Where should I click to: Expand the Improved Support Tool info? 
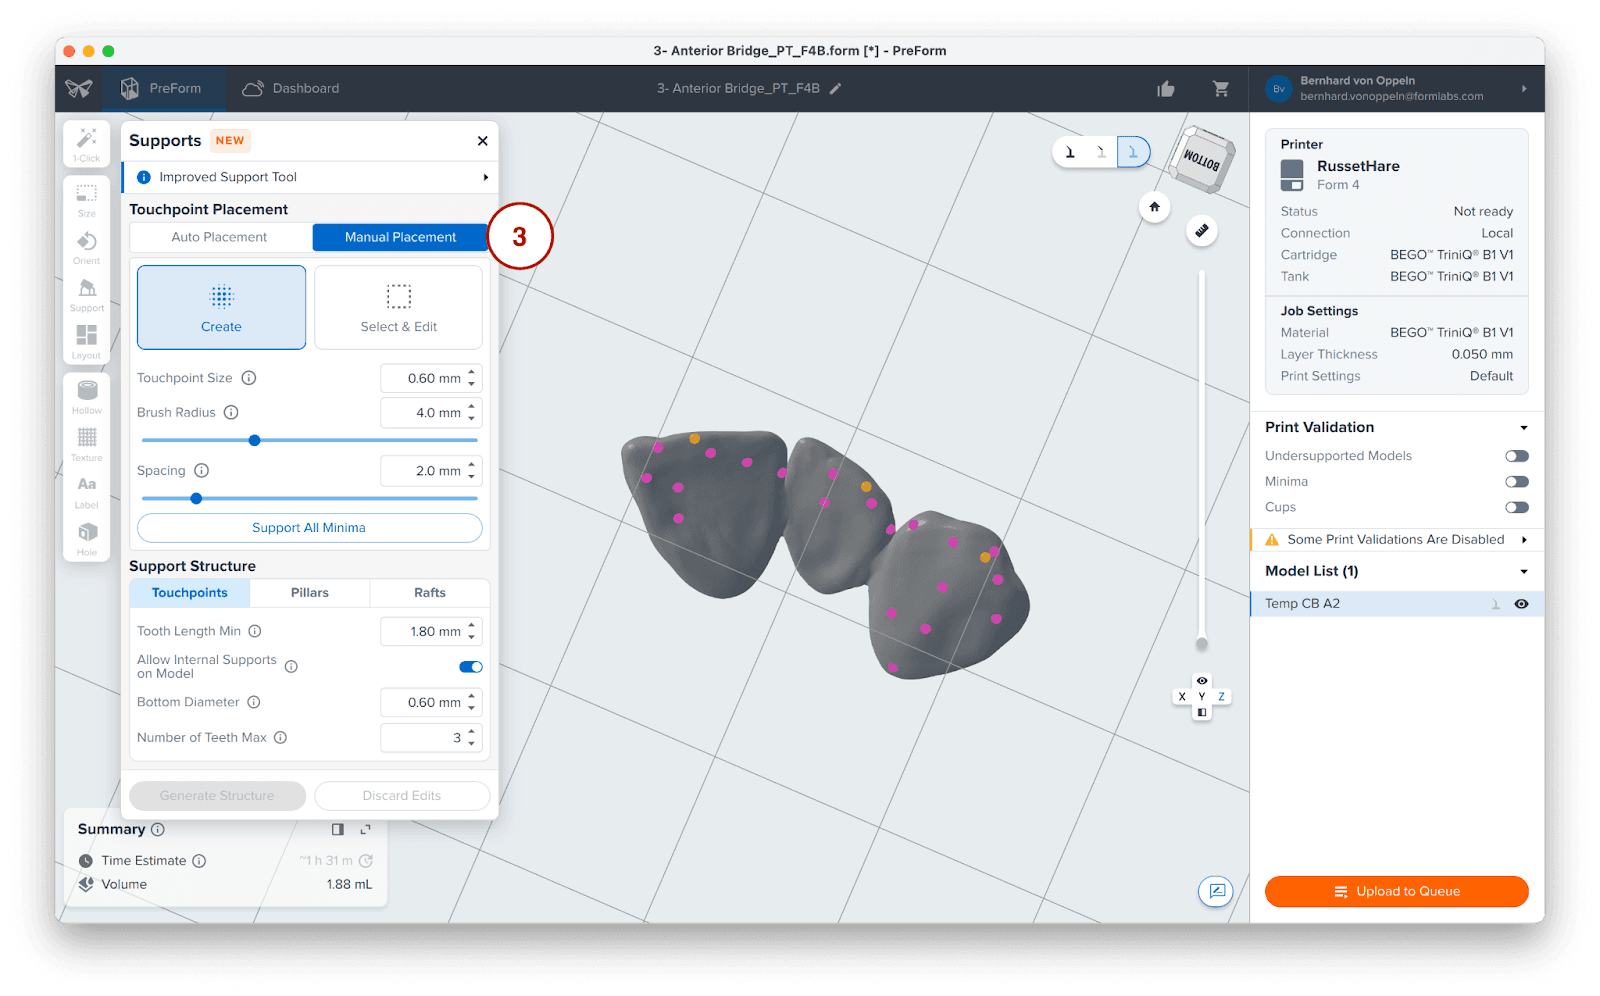click(x=486, y=178)
